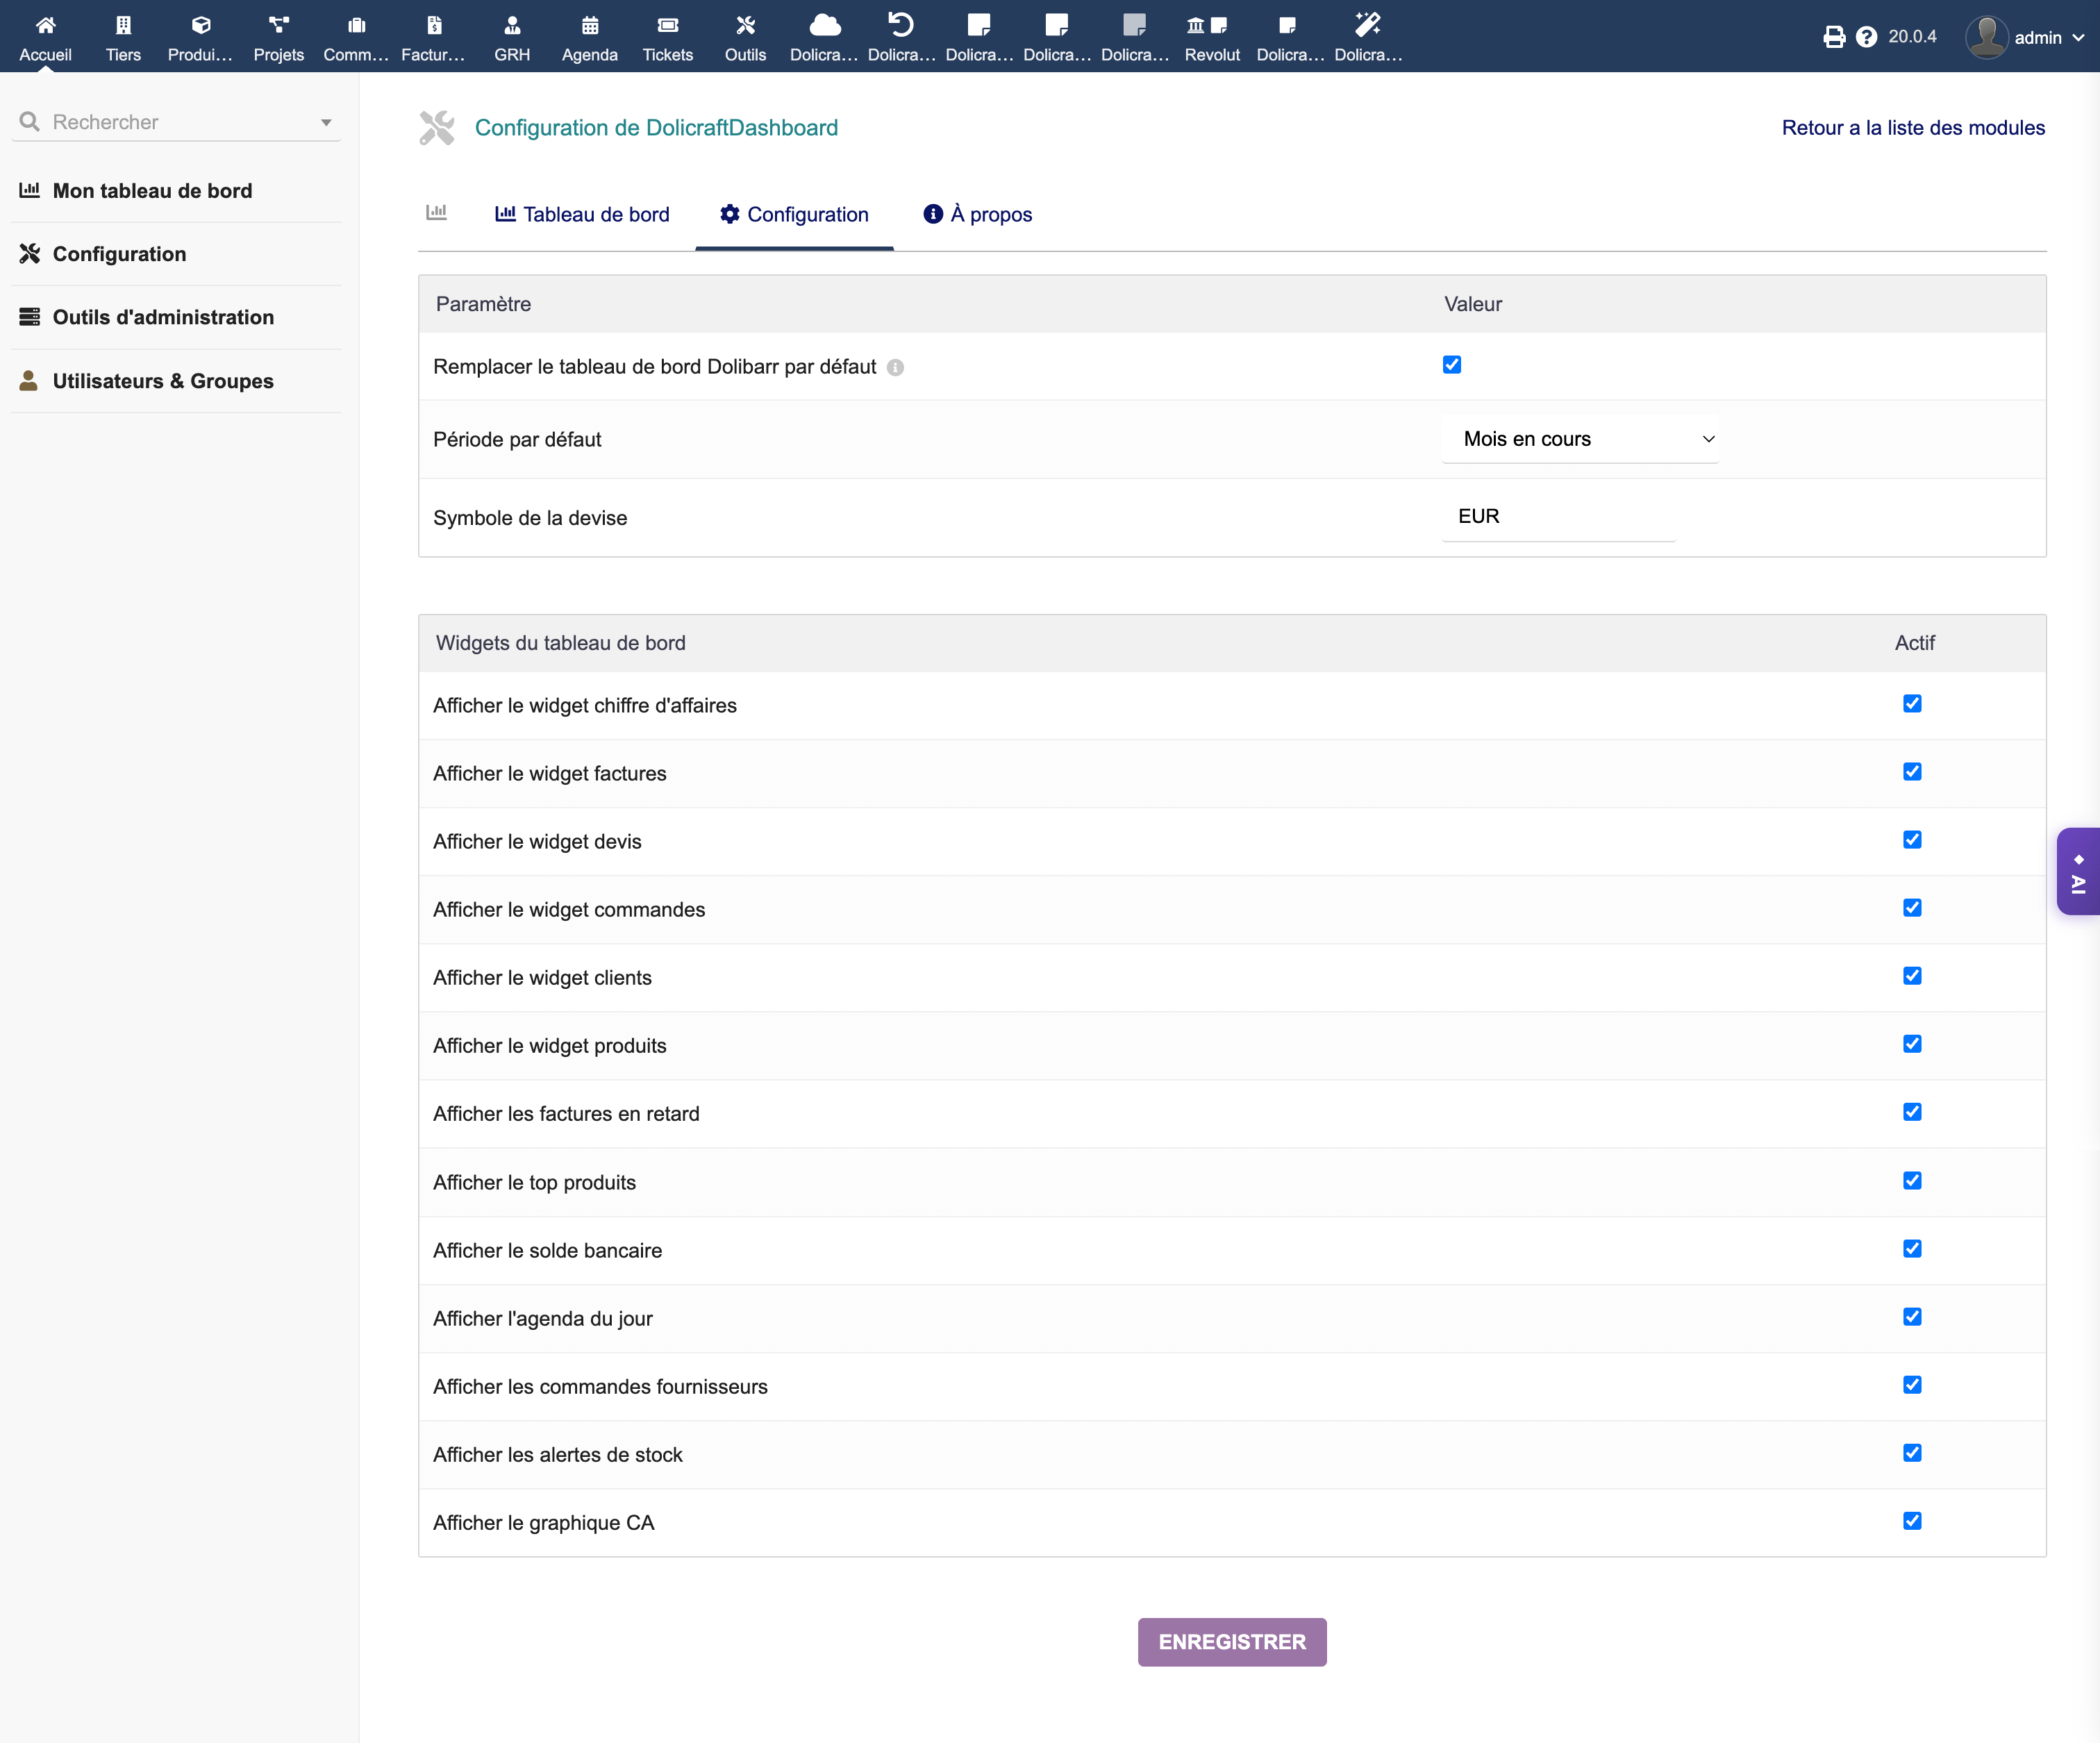
Task: Uncheck Remplacer le tableau de bord checkbox
Action: click(x=1451, y=365)
